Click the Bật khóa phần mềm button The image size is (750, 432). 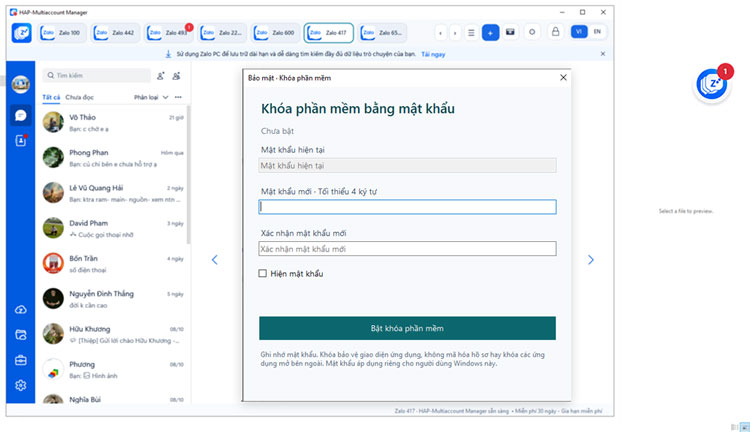pyautogui.click(x=408, y=328)
